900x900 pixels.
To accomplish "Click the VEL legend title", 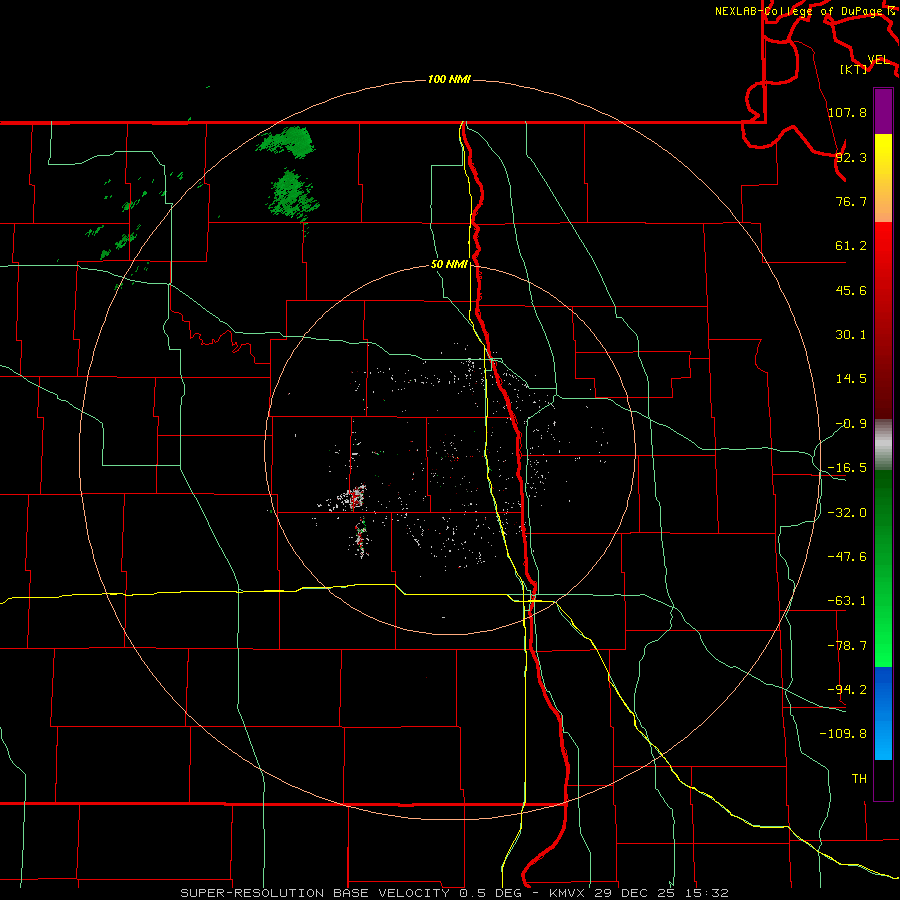I will click(x=878, y=60).
